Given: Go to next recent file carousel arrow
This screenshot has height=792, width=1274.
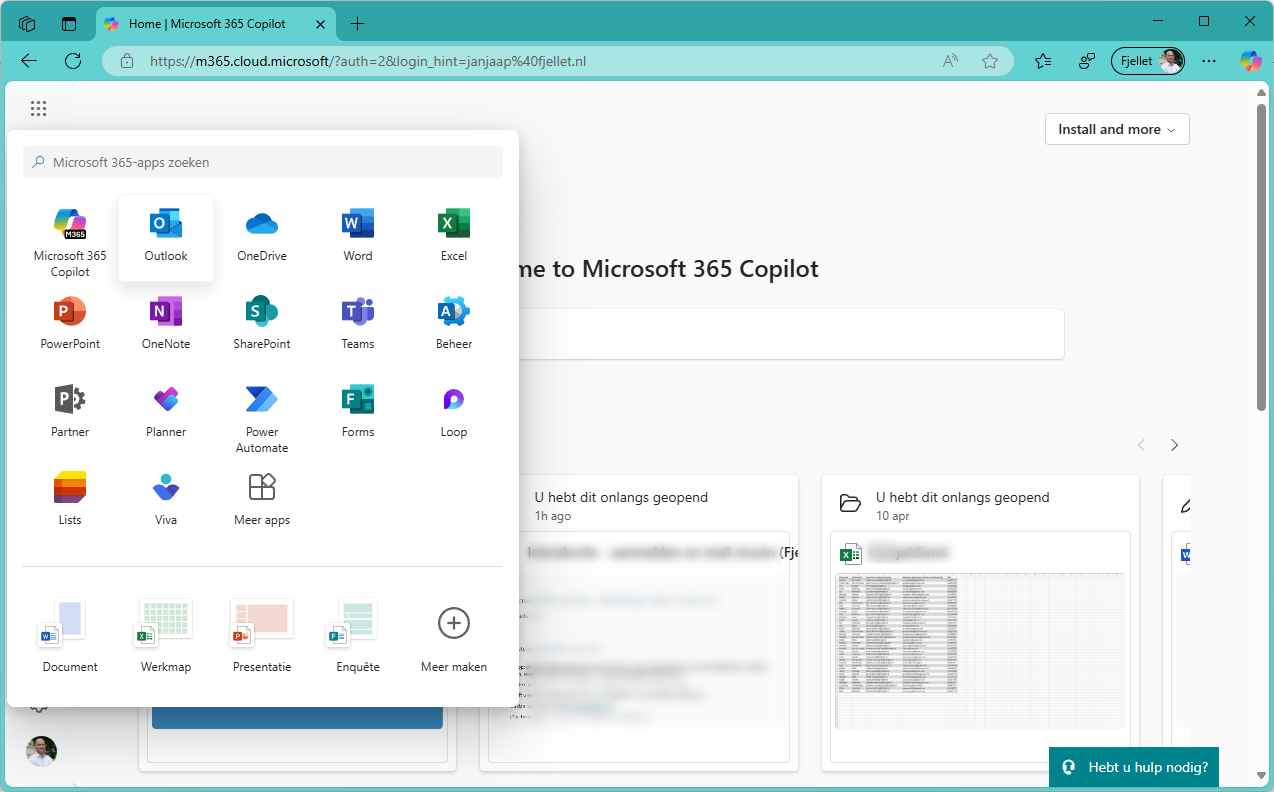Looking at the screenshot, I should tap(1175, 445).
